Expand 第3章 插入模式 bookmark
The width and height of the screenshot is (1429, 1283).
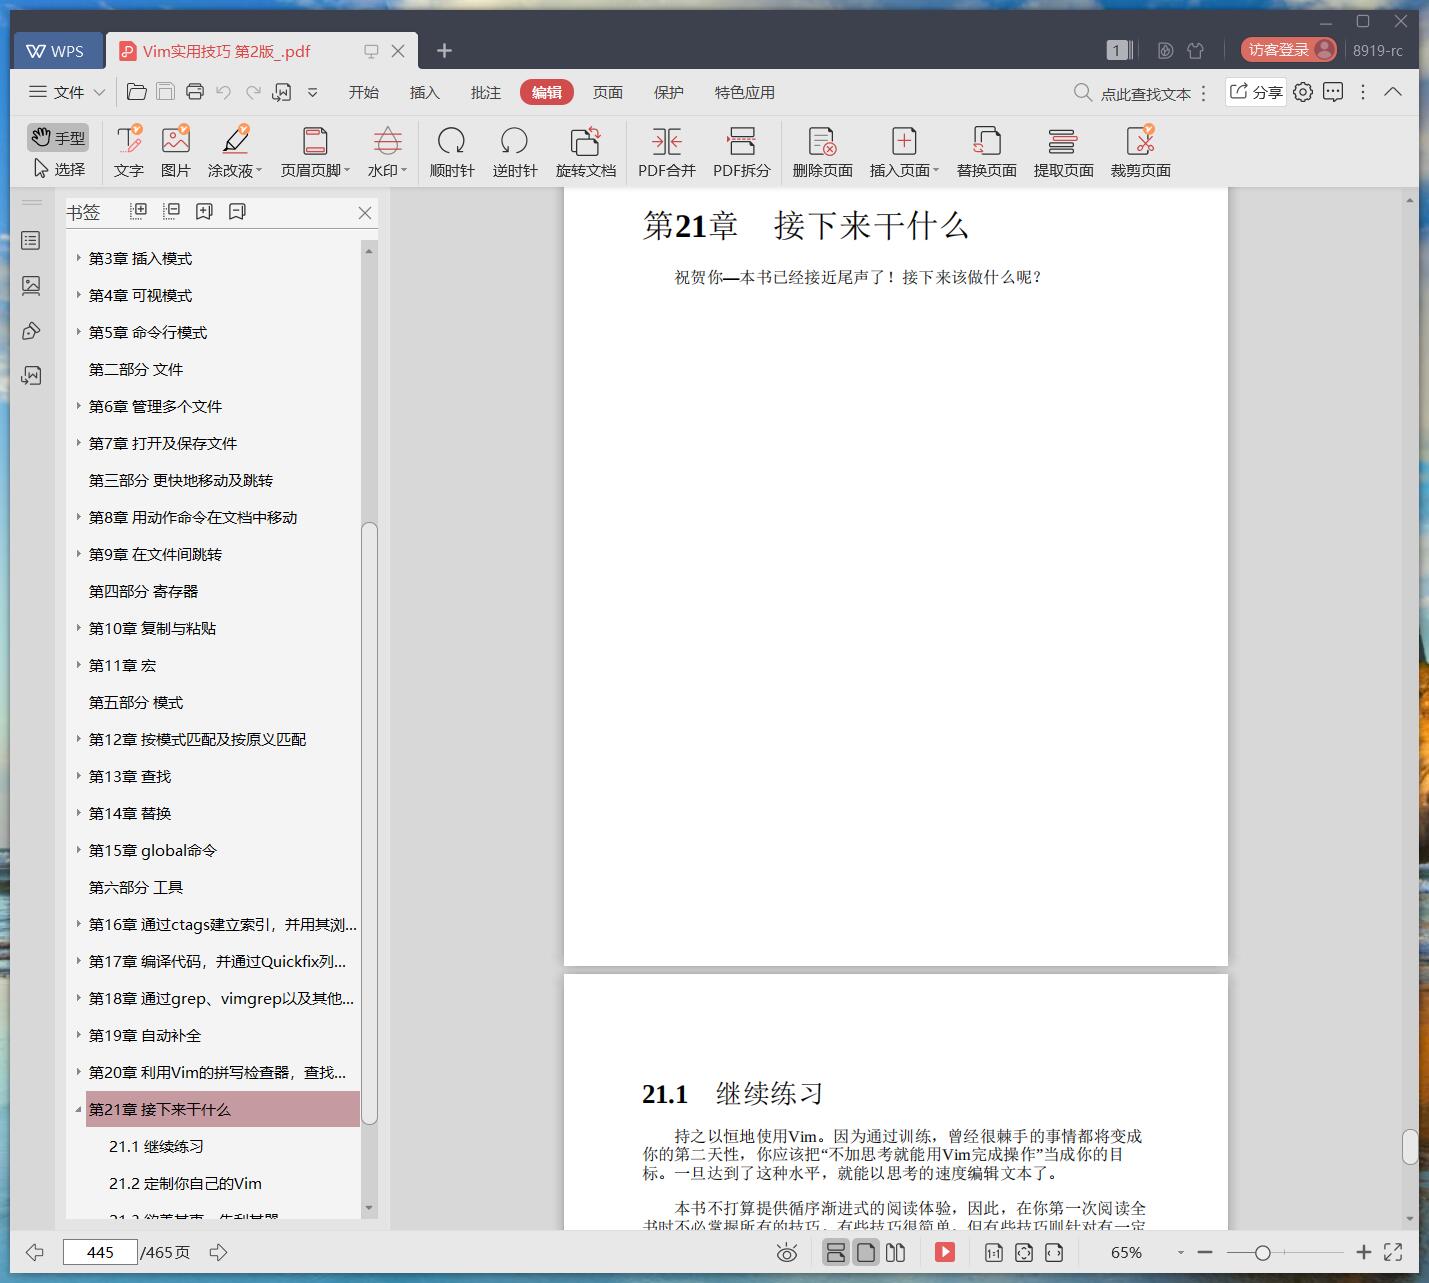coord(79,258)
